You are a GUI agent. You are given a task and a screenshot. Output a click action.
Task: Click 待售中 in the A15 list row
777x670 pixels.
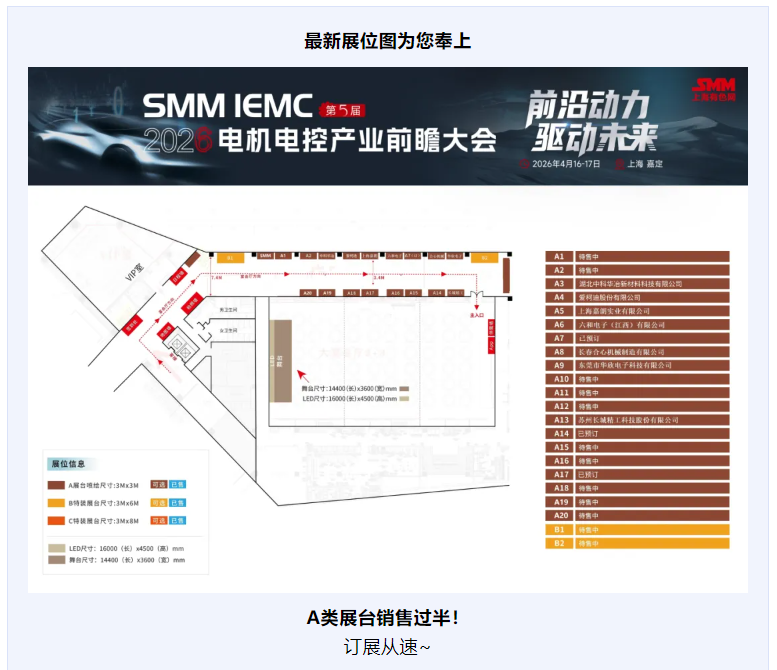click(x=589, y=447)
